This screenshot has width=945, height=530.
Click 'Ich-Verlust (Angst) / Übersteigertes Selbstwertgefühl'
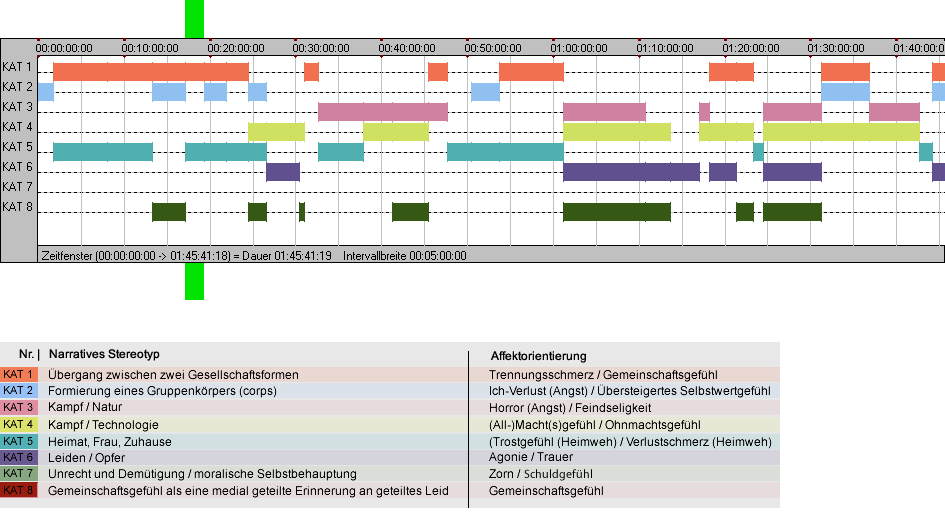[630, 391]
